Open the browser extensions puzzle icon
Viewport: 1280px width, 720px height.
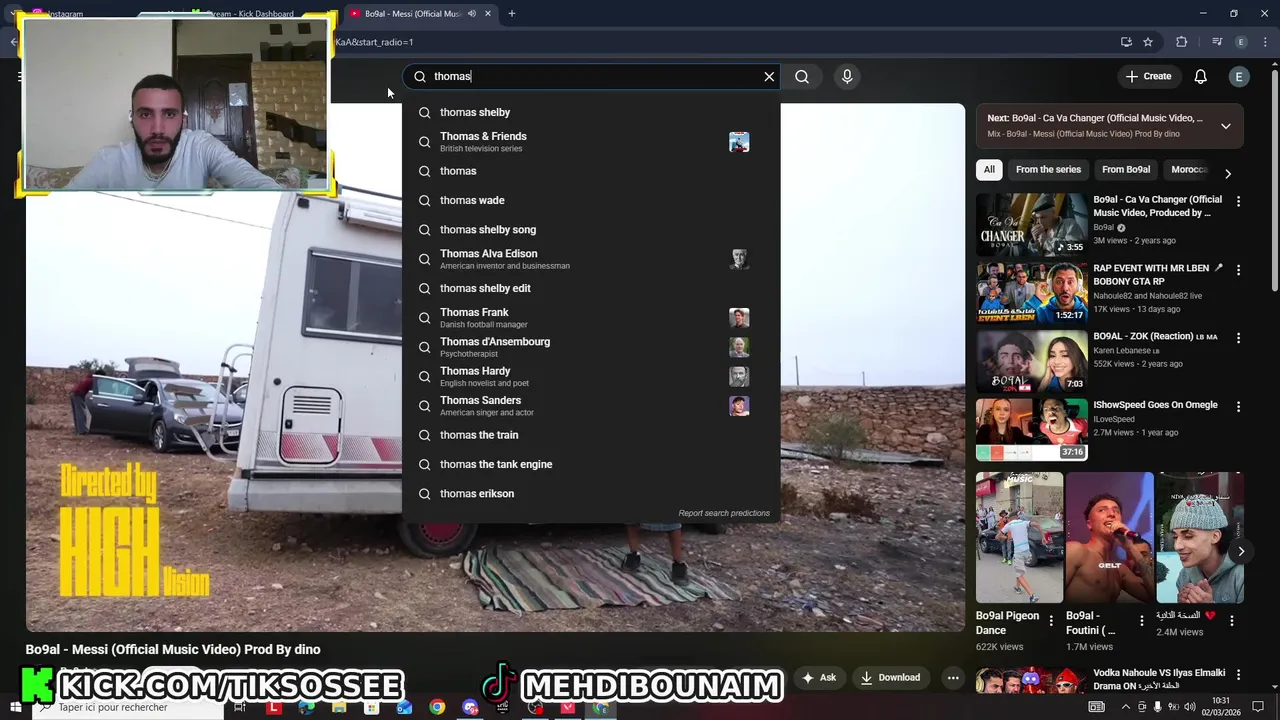(1181, 42)
